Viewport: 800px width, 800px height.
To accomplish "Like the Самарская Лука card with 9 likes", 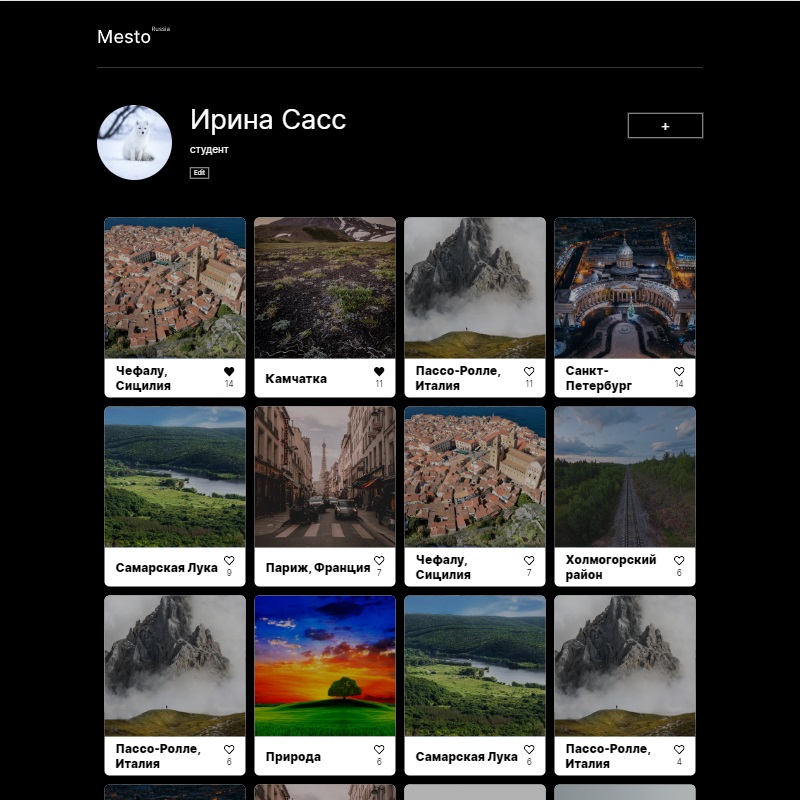I will point(229,561).
